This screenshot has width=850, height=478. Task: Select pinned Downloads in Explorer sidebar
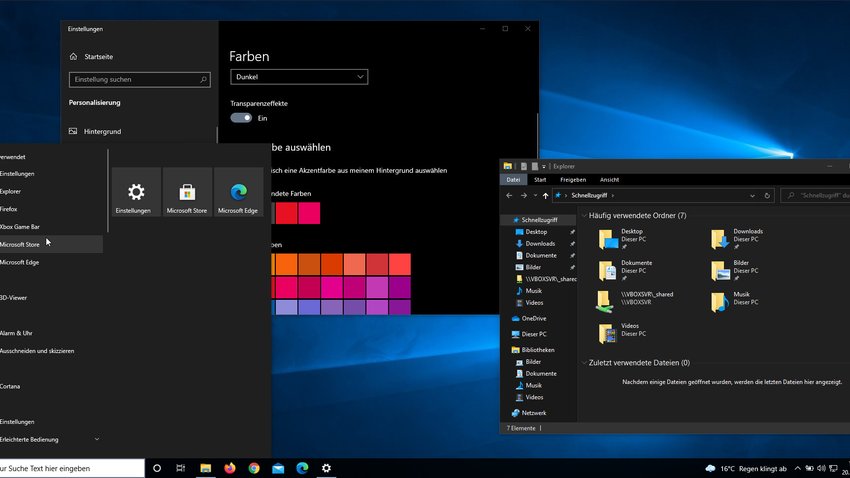tap(538, 244)
